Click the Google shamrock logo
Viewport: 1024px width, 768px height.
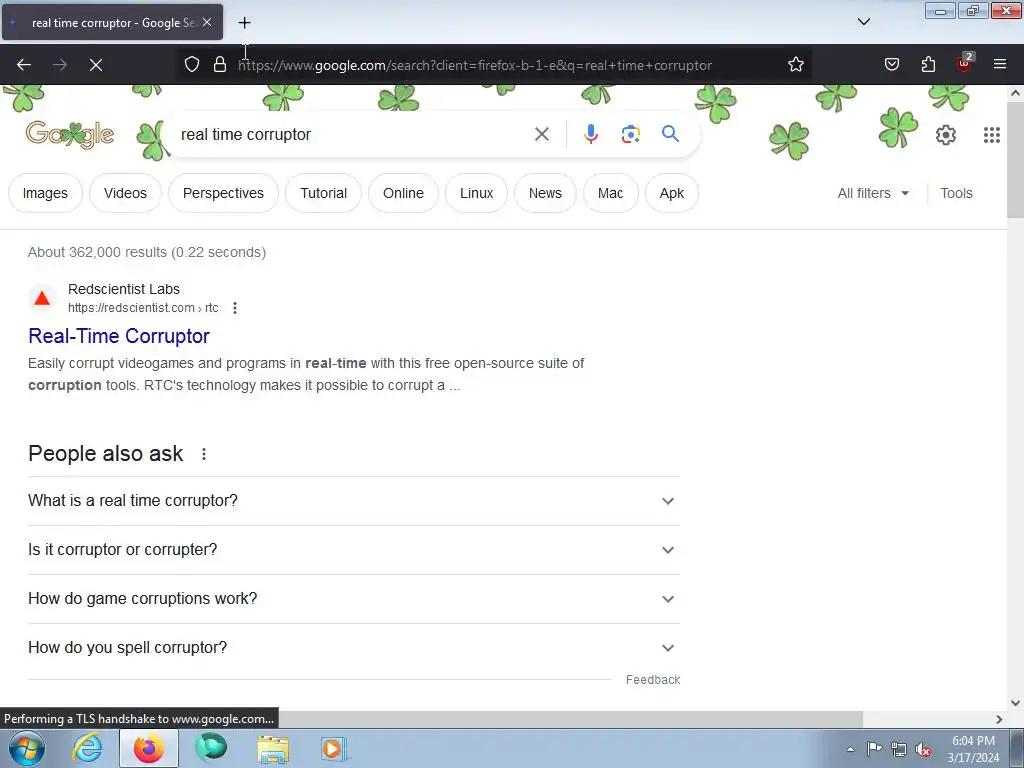pos(70,135)
